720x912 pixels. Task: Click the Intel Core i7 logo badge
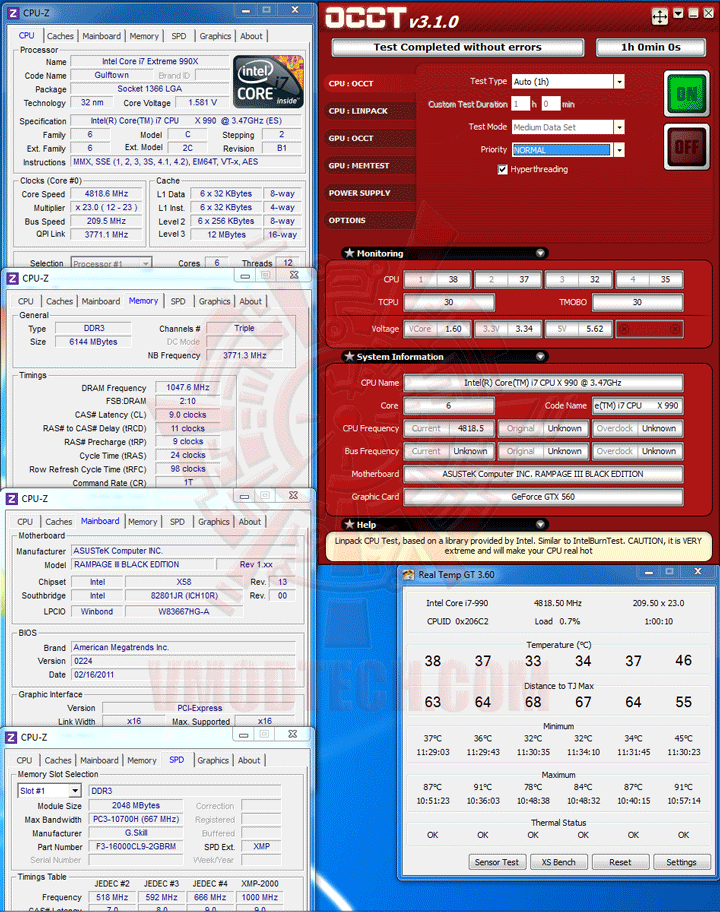(x=268, y=82)
